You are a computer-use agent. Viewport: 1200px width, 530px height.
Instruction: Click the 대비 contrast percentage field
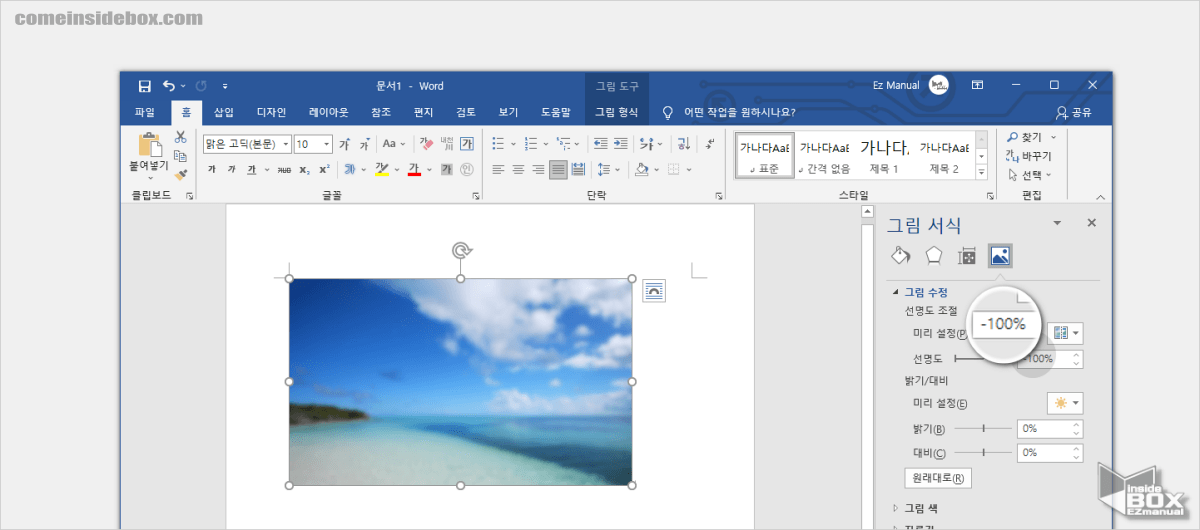pyautogui.click(x=1042, y=453)
